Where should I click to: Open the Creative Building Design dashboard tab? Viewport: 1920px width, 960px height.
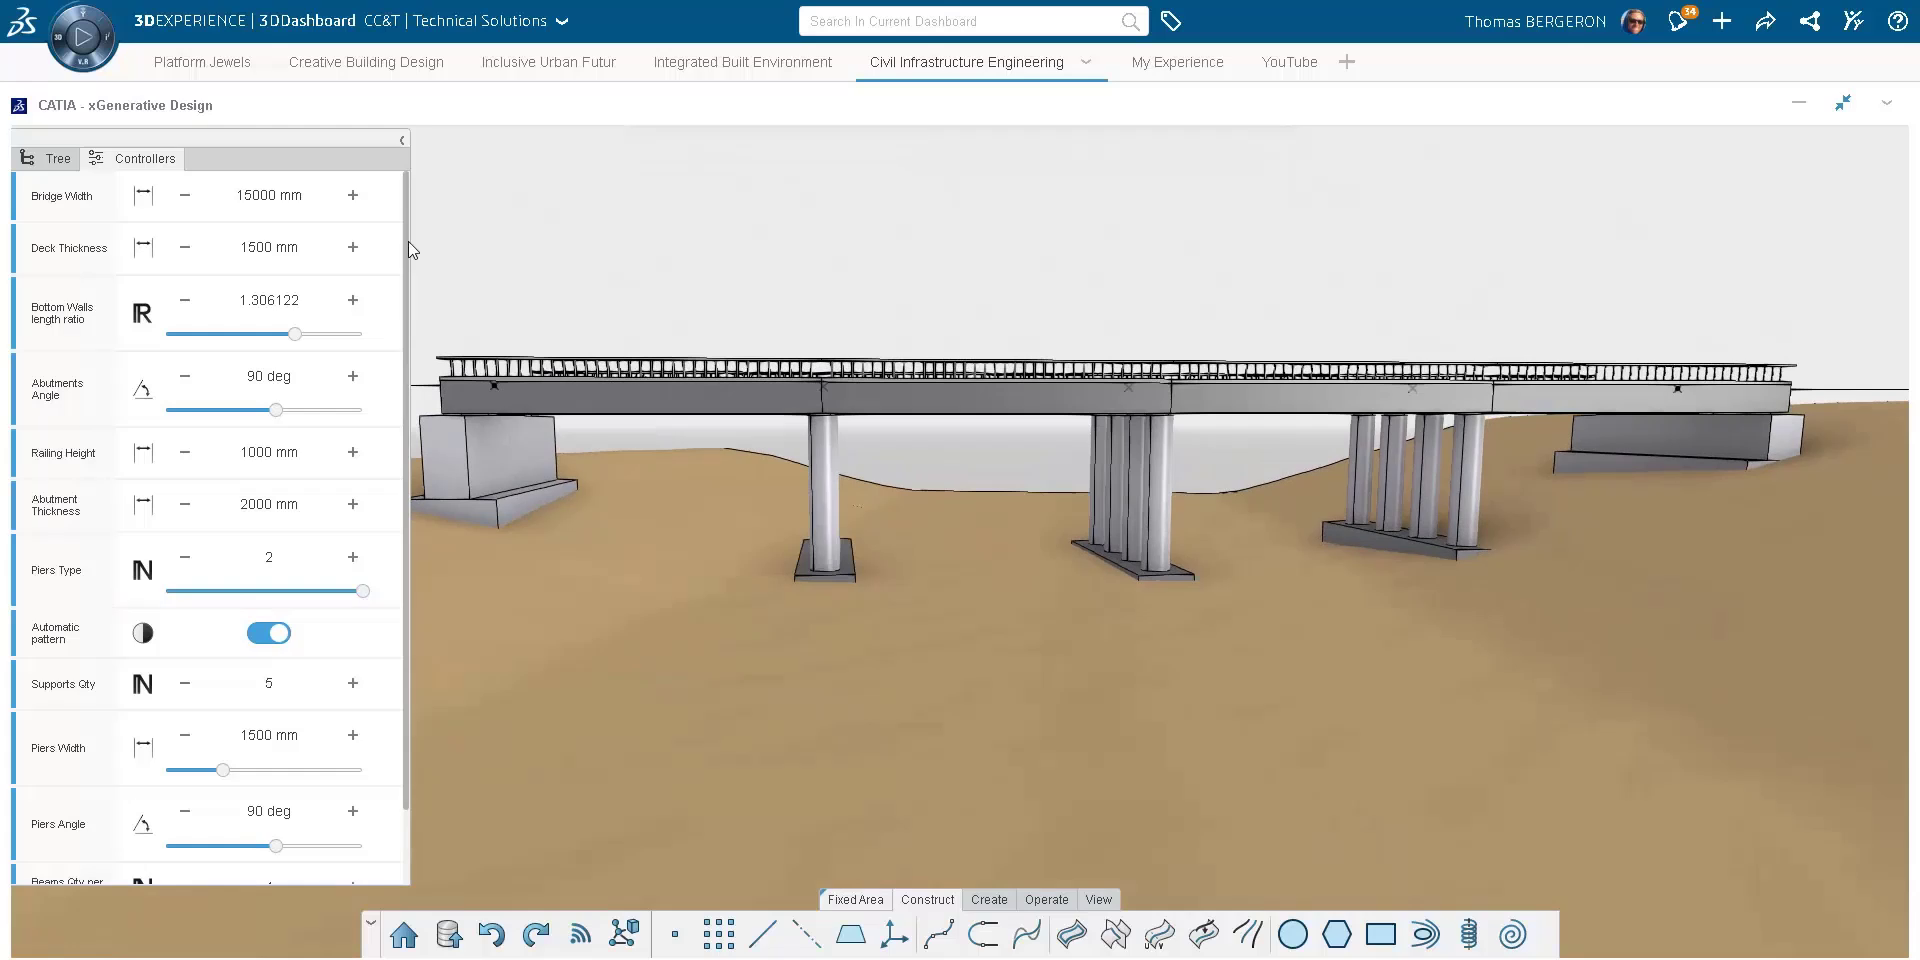(x=366, y=62)
